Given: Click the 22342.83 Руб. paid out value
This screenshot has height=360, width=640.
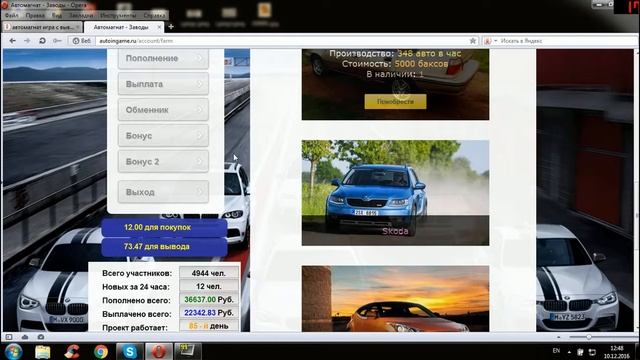Looking at the screenshot, I should click(209, 313).
